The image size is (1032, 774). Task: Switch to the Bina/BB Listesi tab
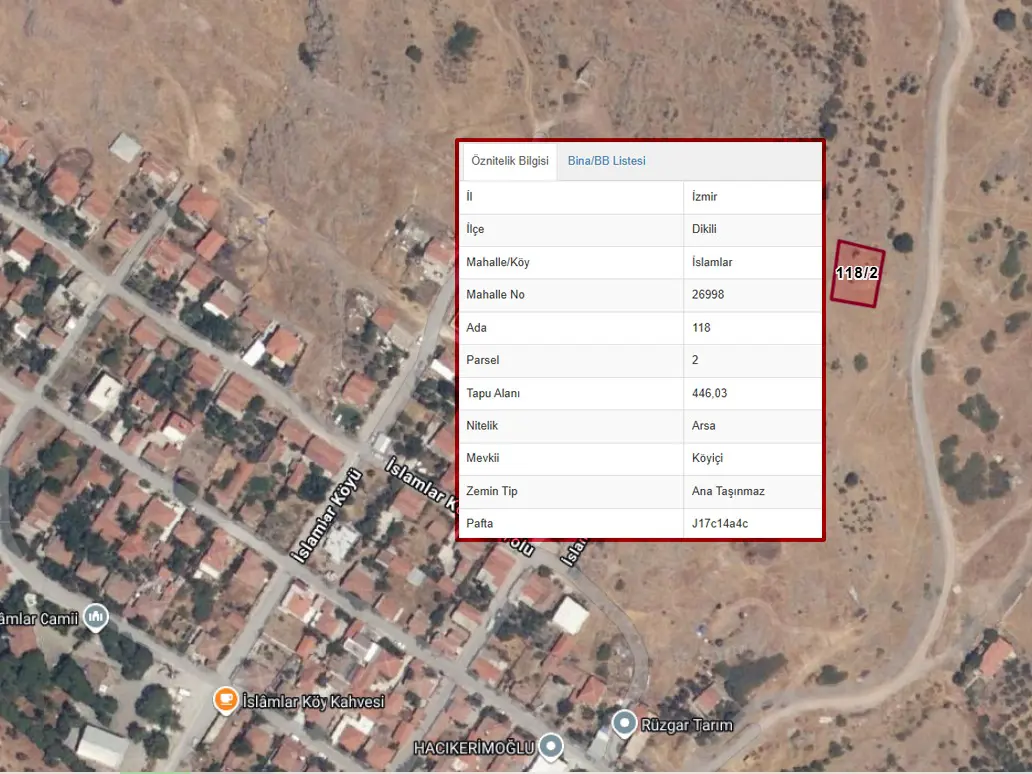606,161
